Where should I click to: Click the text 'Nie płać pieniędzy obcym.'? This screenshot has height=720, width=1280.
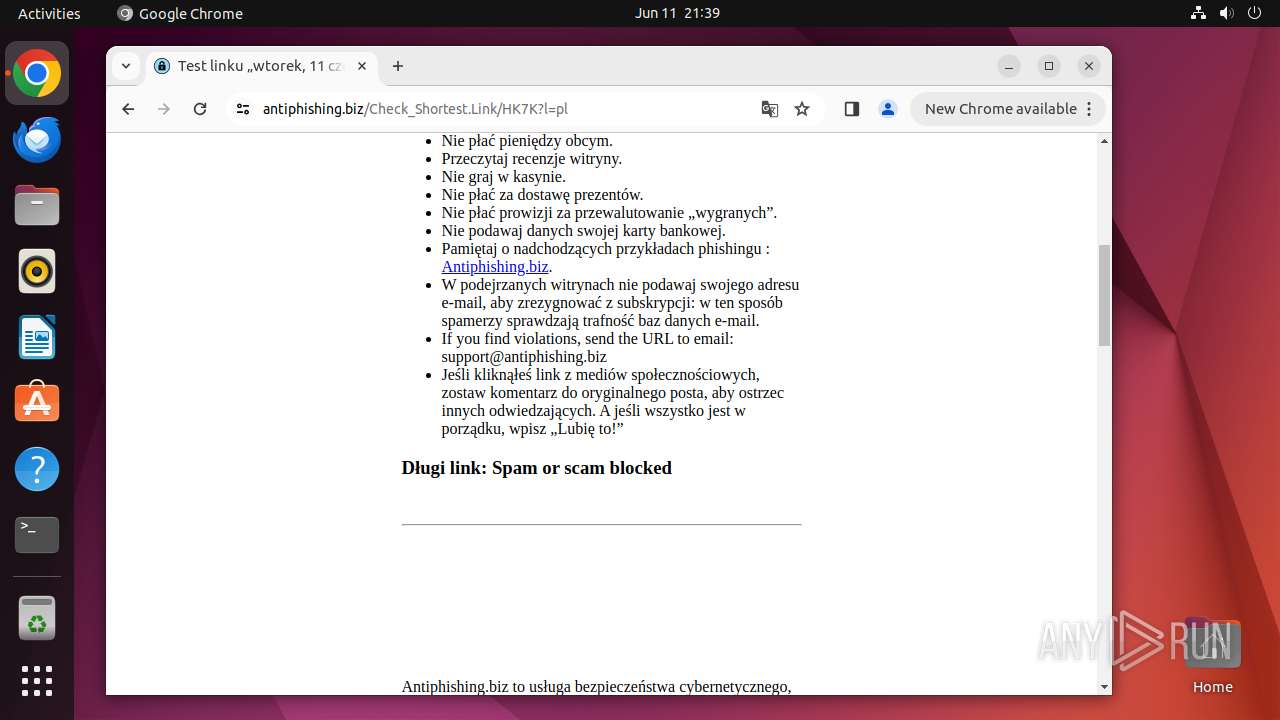click(527, 141)
